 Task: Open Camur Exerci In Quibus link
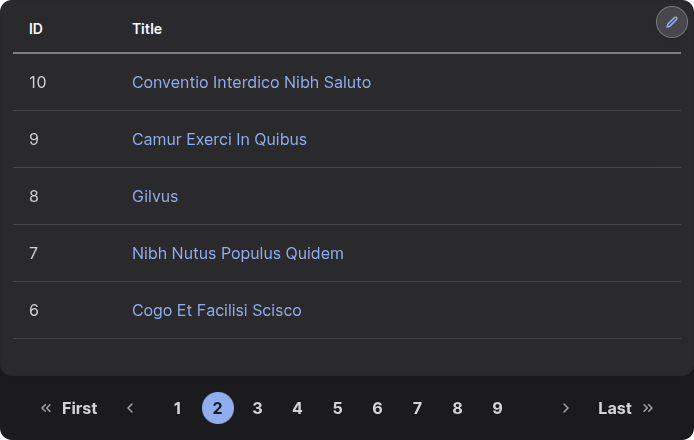pos(219,139)
